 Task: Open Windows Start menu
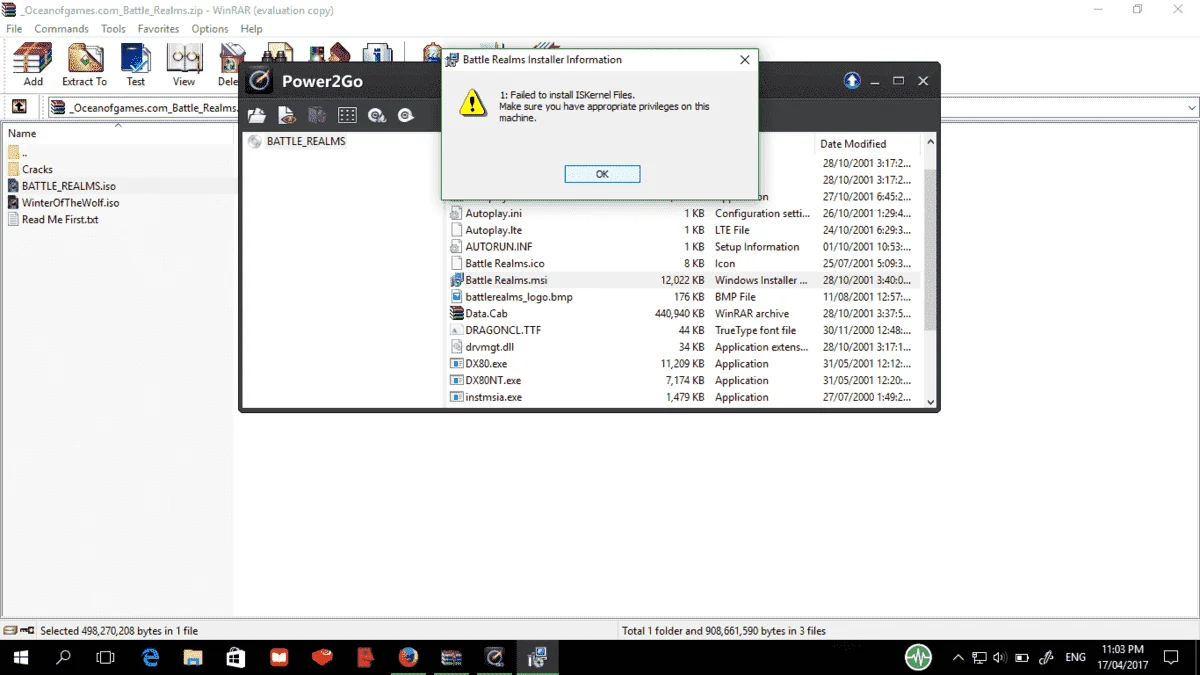22,657
